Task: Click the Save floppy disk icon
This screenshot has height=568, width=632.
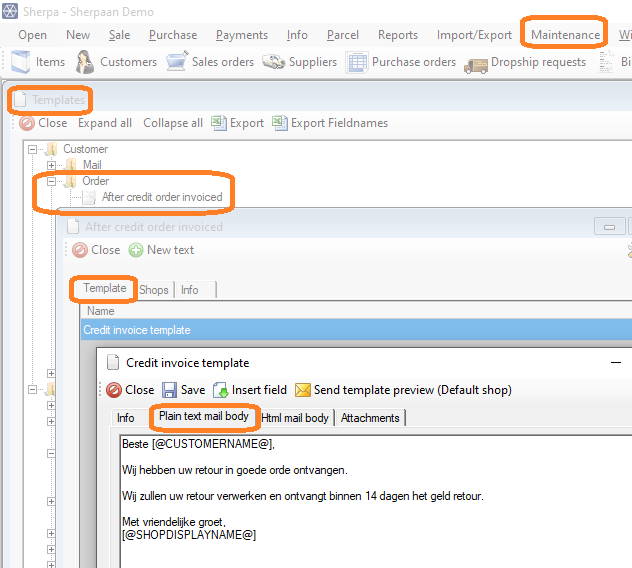Action: pos(169,390)
